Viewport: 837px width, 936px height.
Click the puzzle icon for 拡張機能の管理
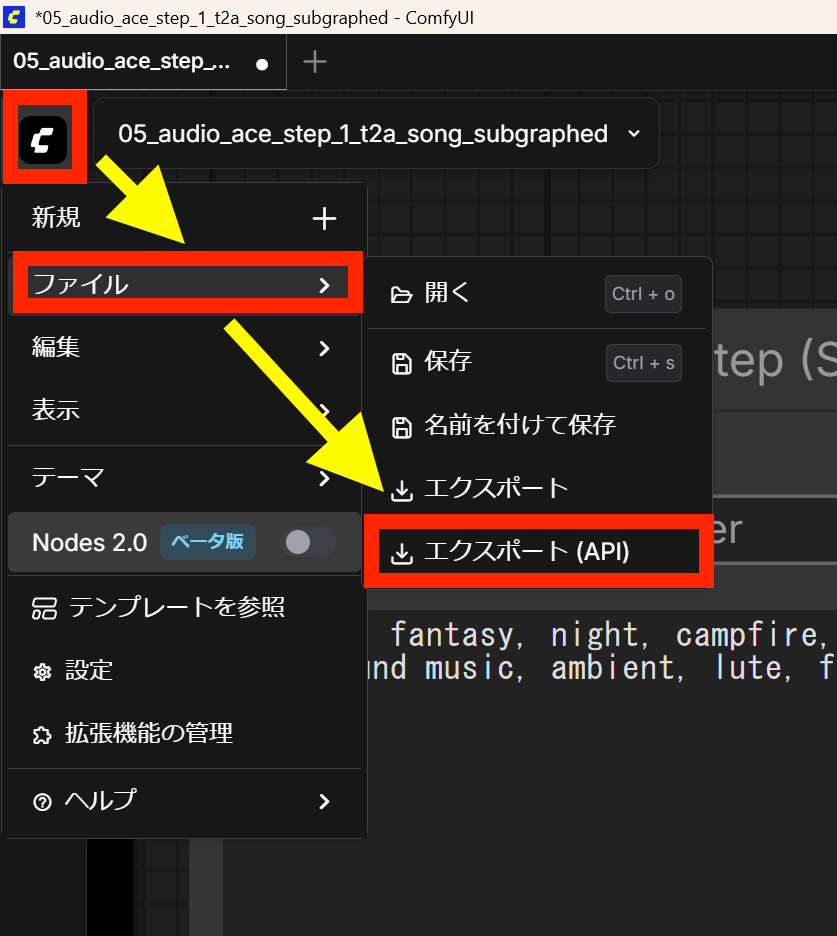point(42,735)
